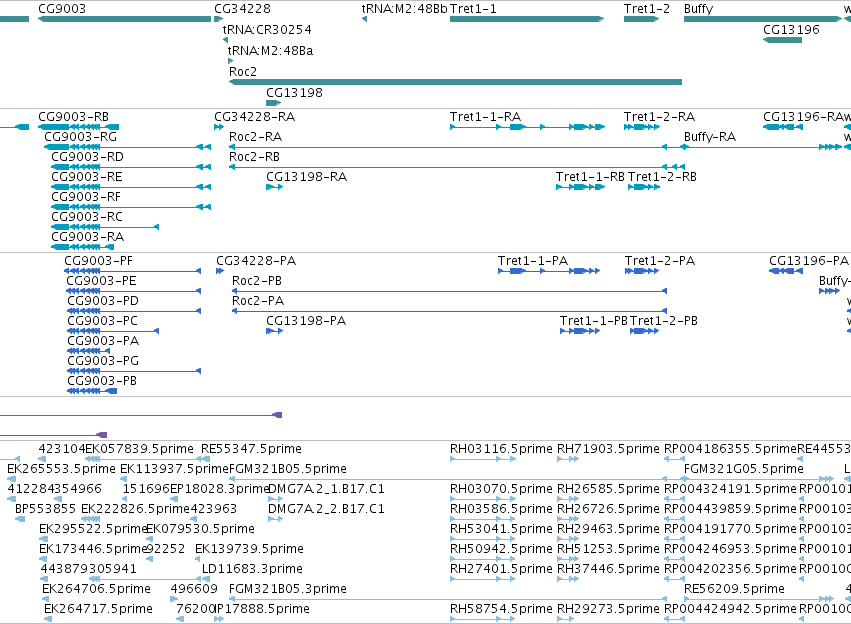Select the Buffy gene label
The image size is (851, 624).
coord(698,9)
